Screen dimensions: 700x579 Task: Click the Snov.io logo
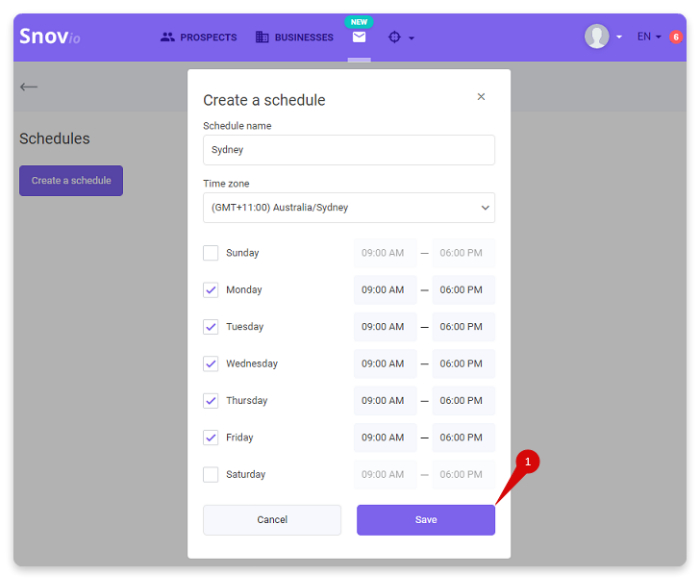tap(50, 36)
